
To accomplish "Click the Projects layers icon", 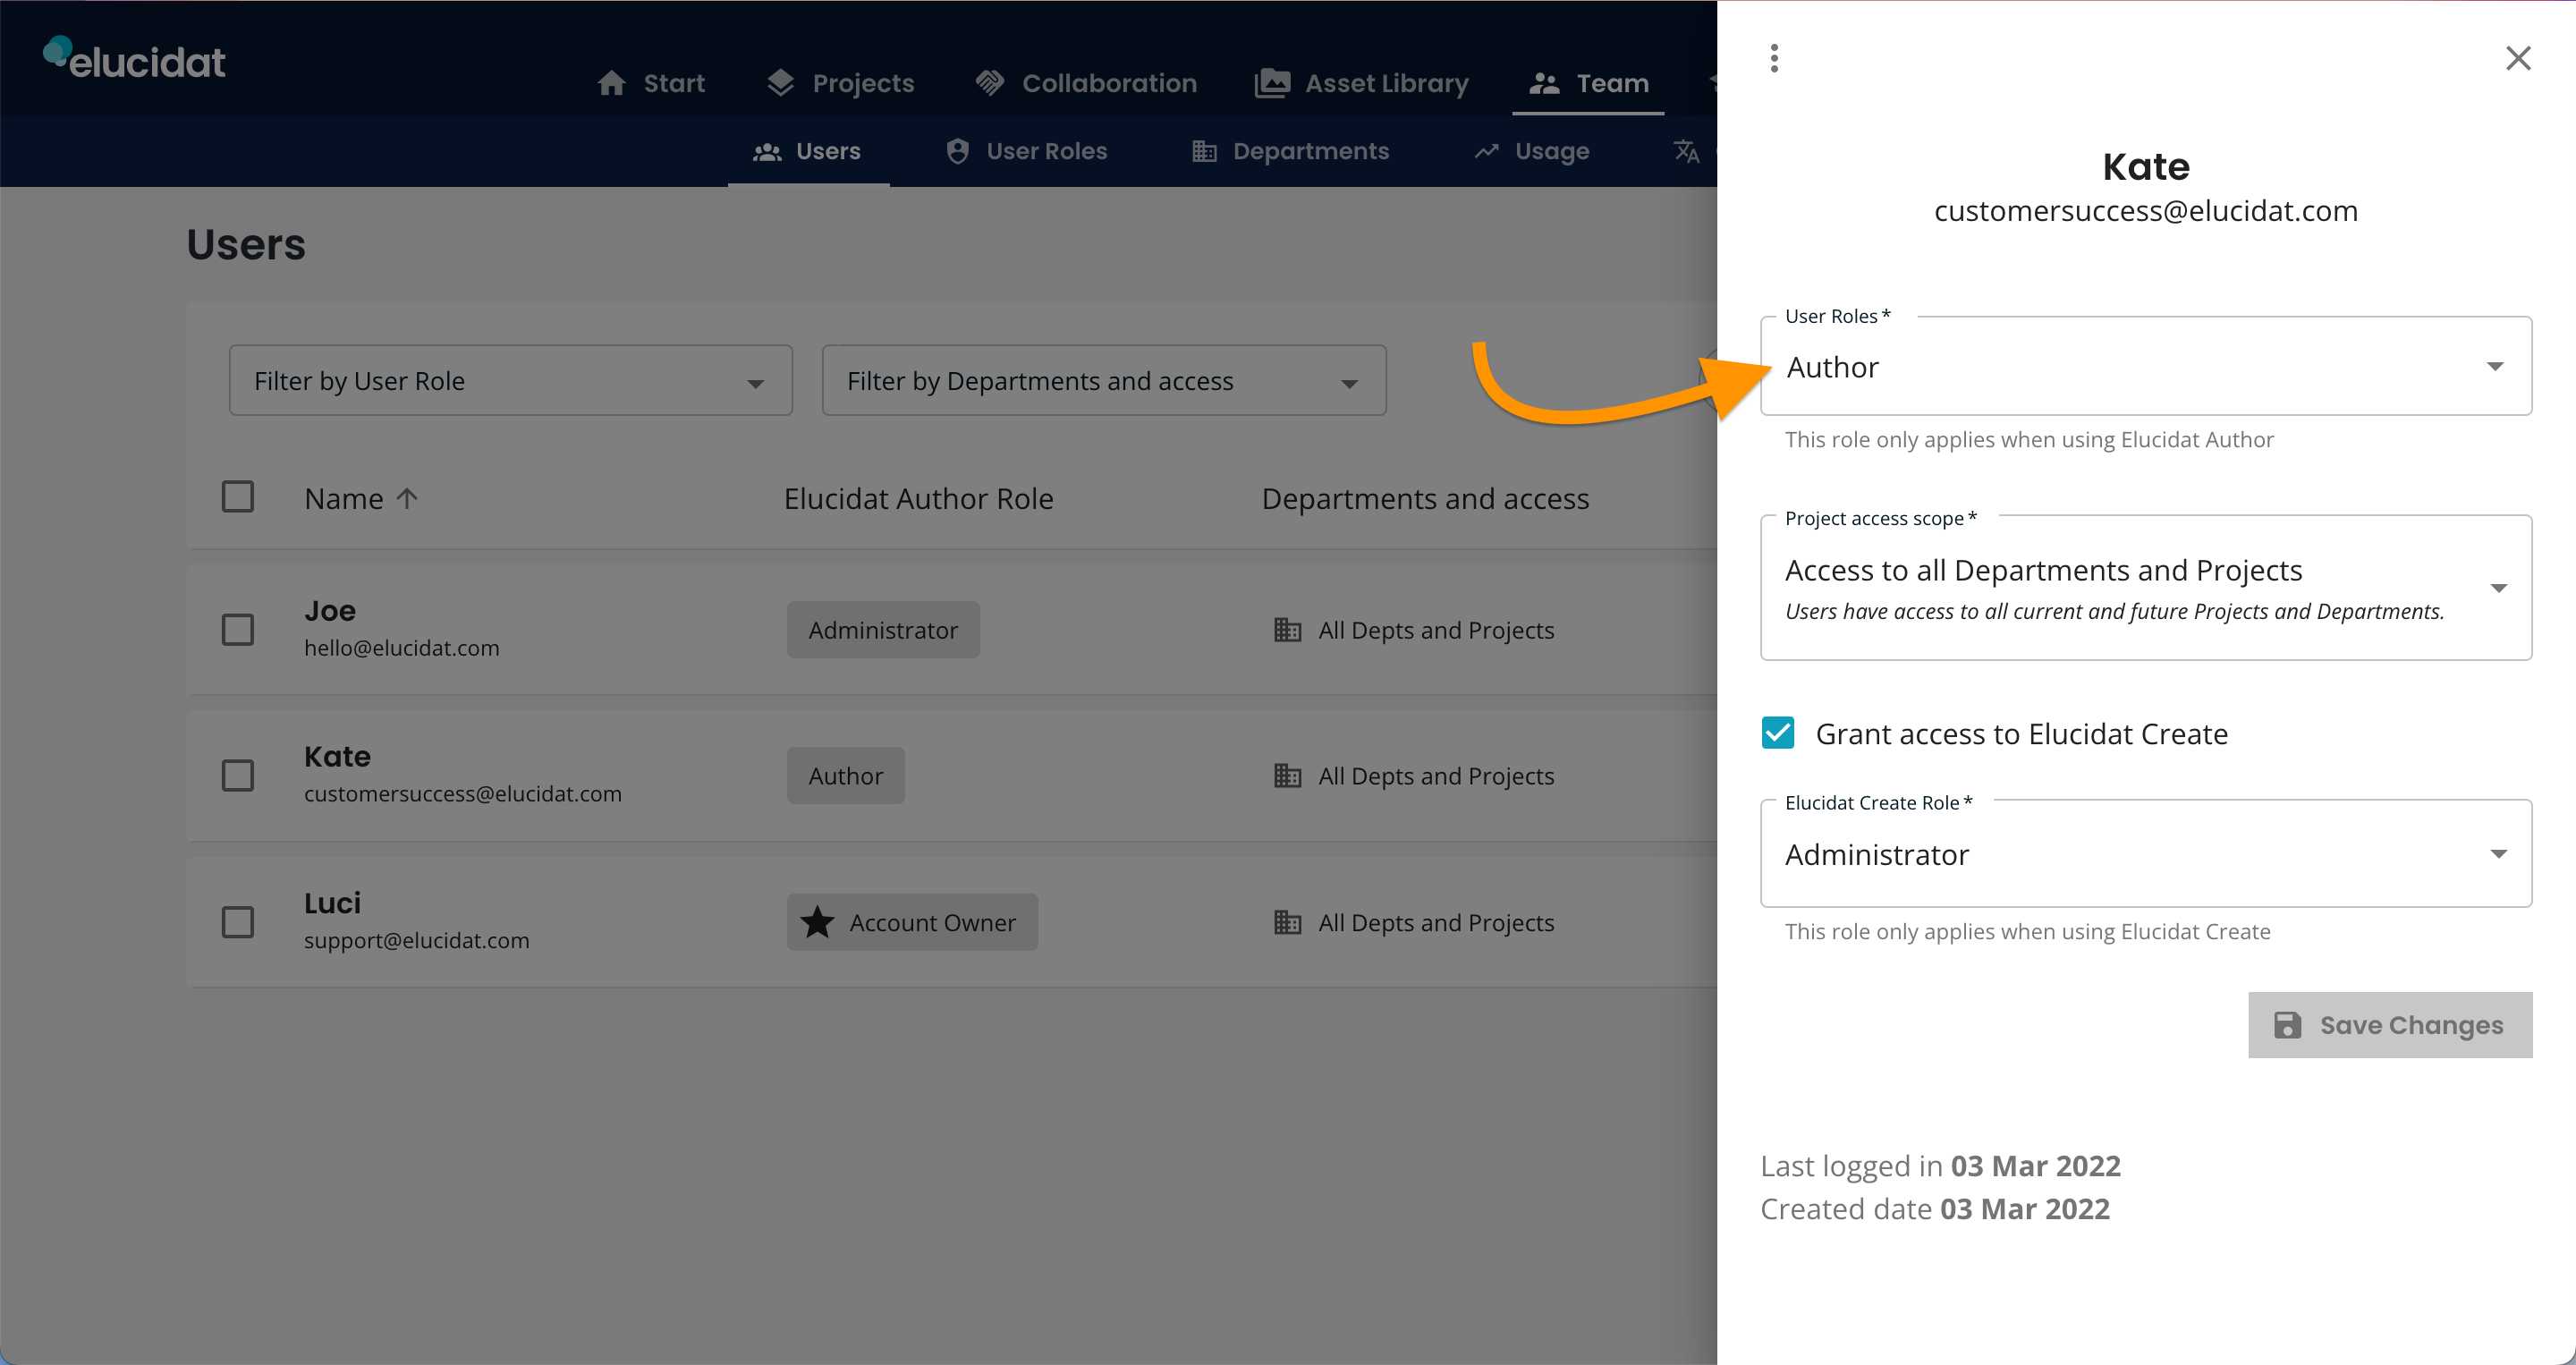I will tap(781, 83).
